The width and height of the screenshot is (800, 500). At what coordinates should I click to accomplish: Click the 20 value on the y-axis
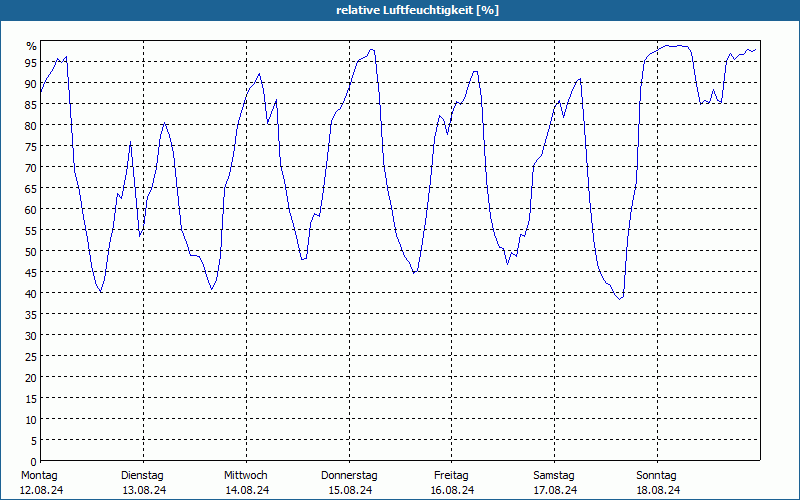point(31,378)
